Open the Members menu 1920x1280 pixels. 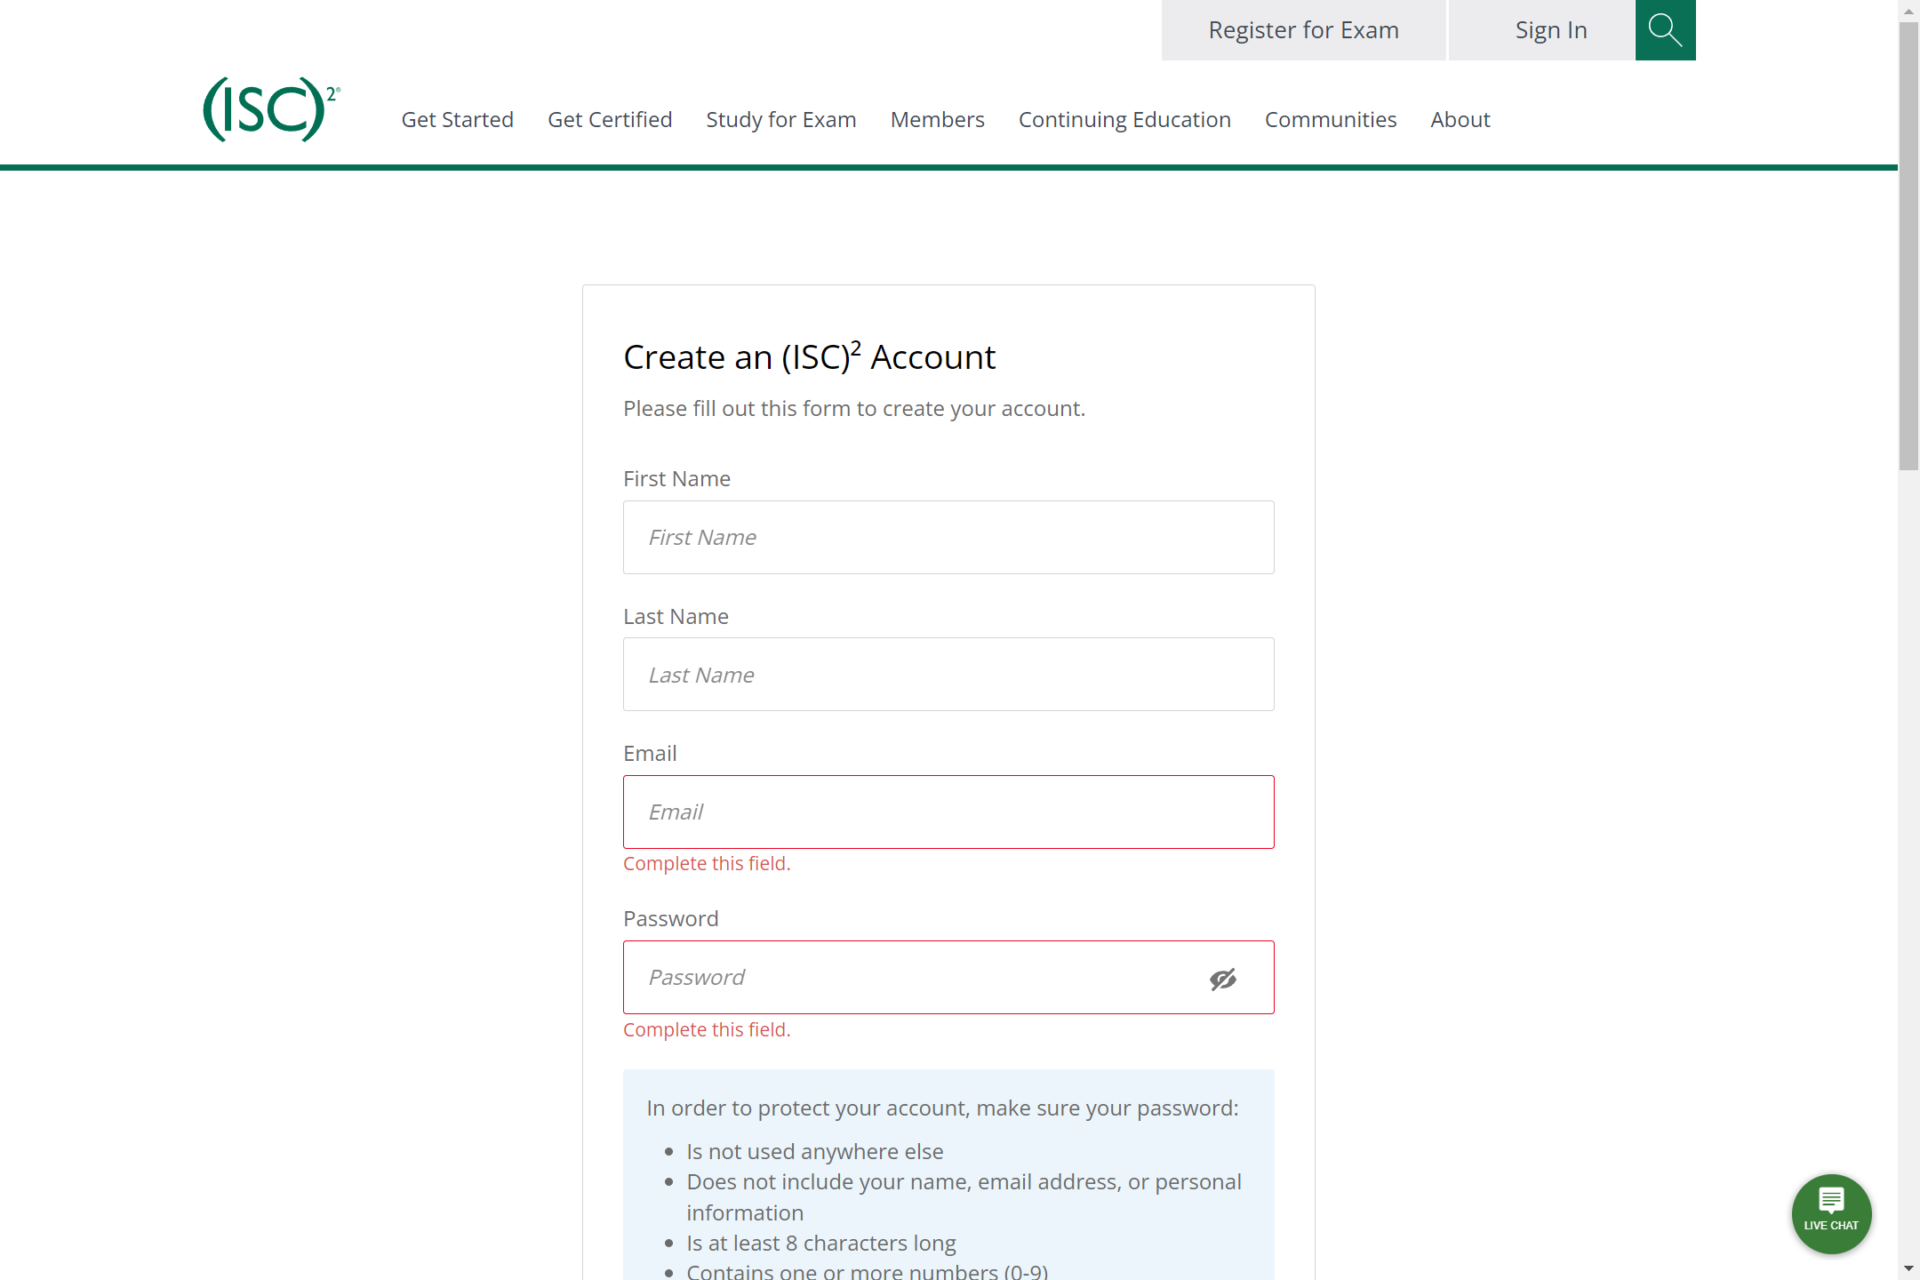pyautogui.click(x=937, y=119)
